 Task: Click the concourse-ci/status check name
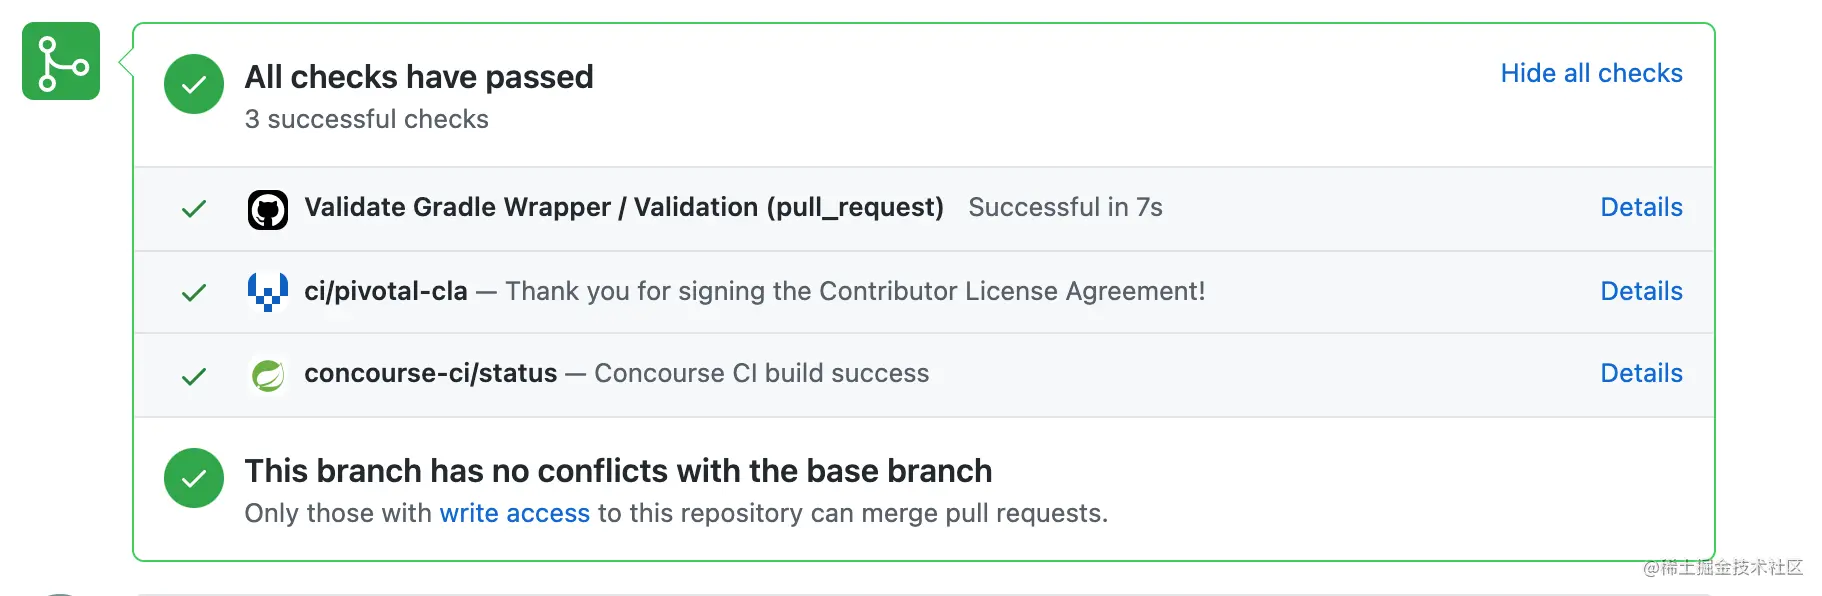(431, 373)
